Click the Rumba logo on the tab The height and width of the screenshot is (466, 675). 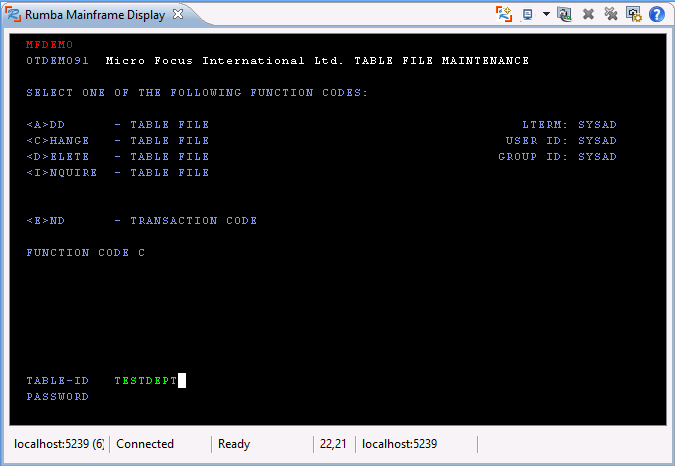(14, 15)
